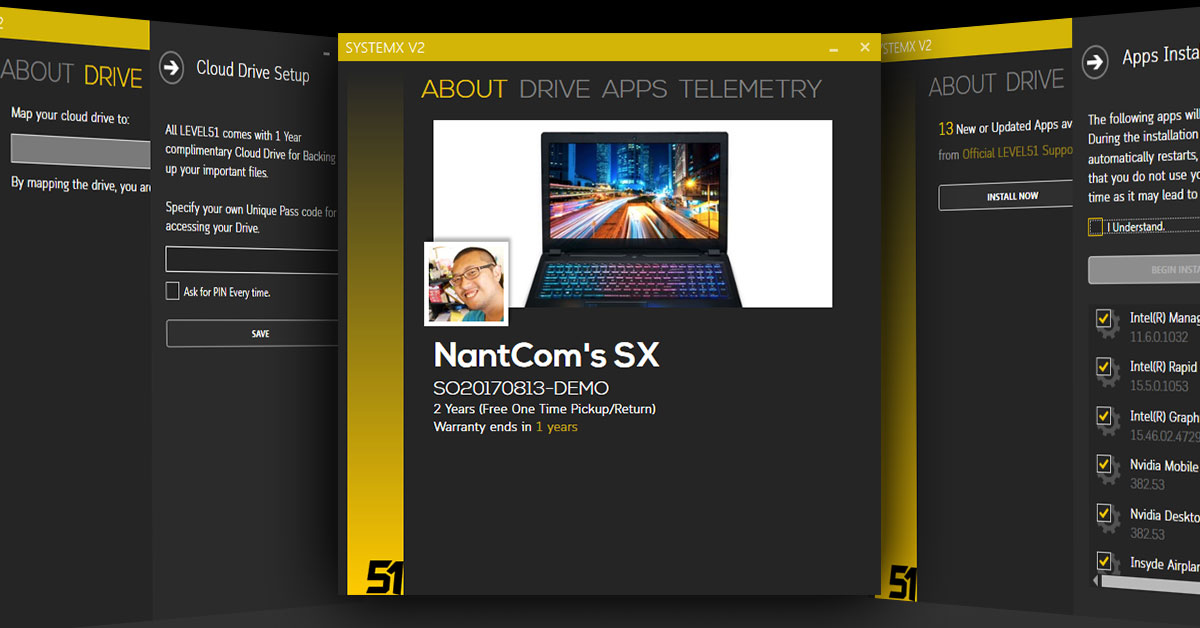This screenshot has width=1200, height=628.
Task: Click the 13 New or Updated Apps text
Action: click(1006, 130)
